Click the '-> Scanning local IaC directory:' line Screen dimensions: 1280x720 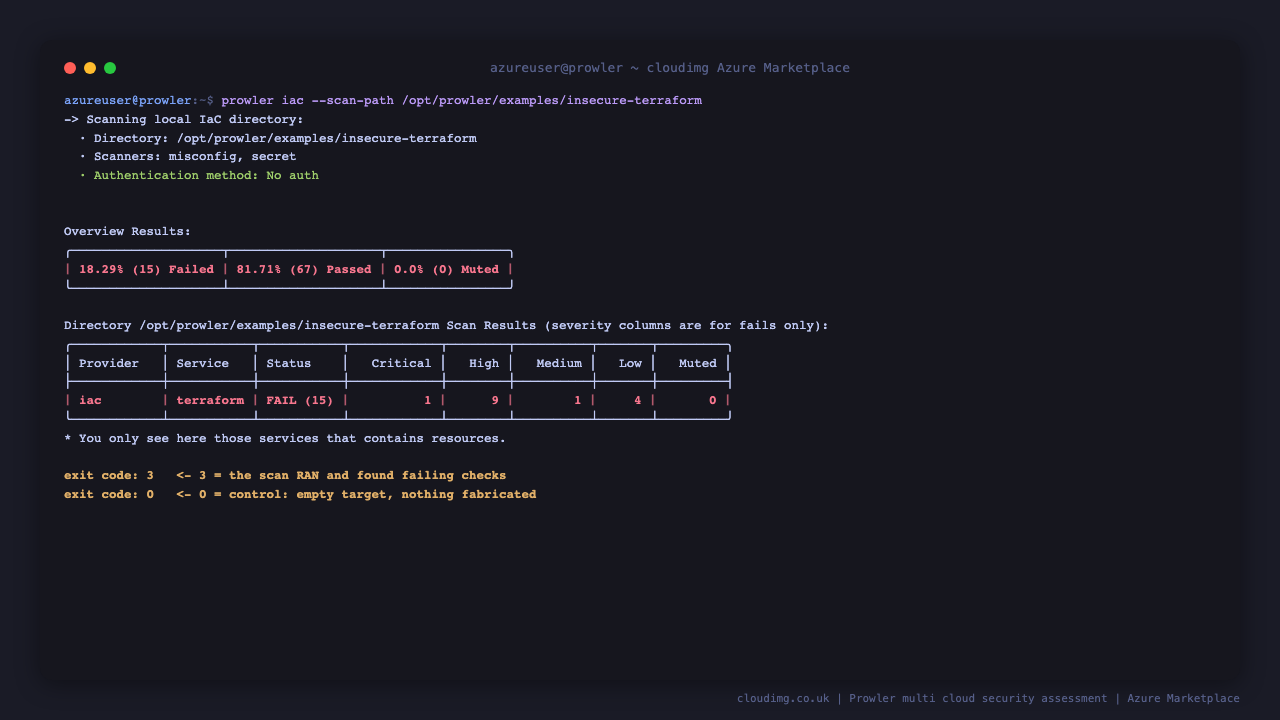point(184,120)
